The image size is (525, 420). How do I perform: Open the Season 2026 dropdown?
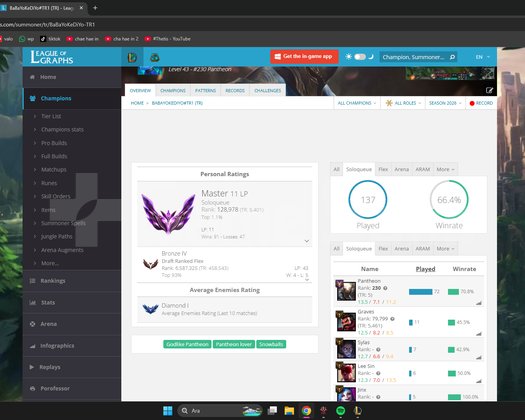click(445, 103)
